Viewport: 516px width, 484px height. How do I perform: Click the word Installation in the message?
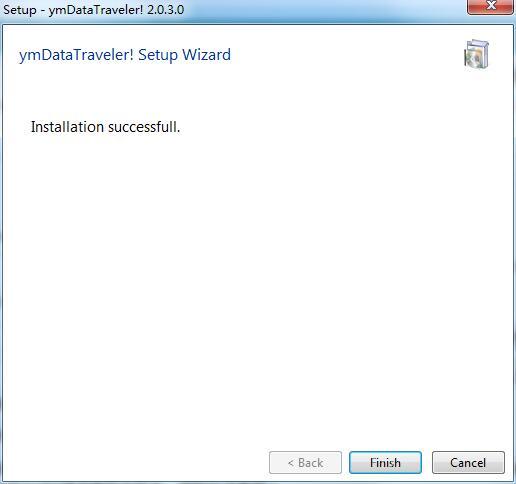67,127
